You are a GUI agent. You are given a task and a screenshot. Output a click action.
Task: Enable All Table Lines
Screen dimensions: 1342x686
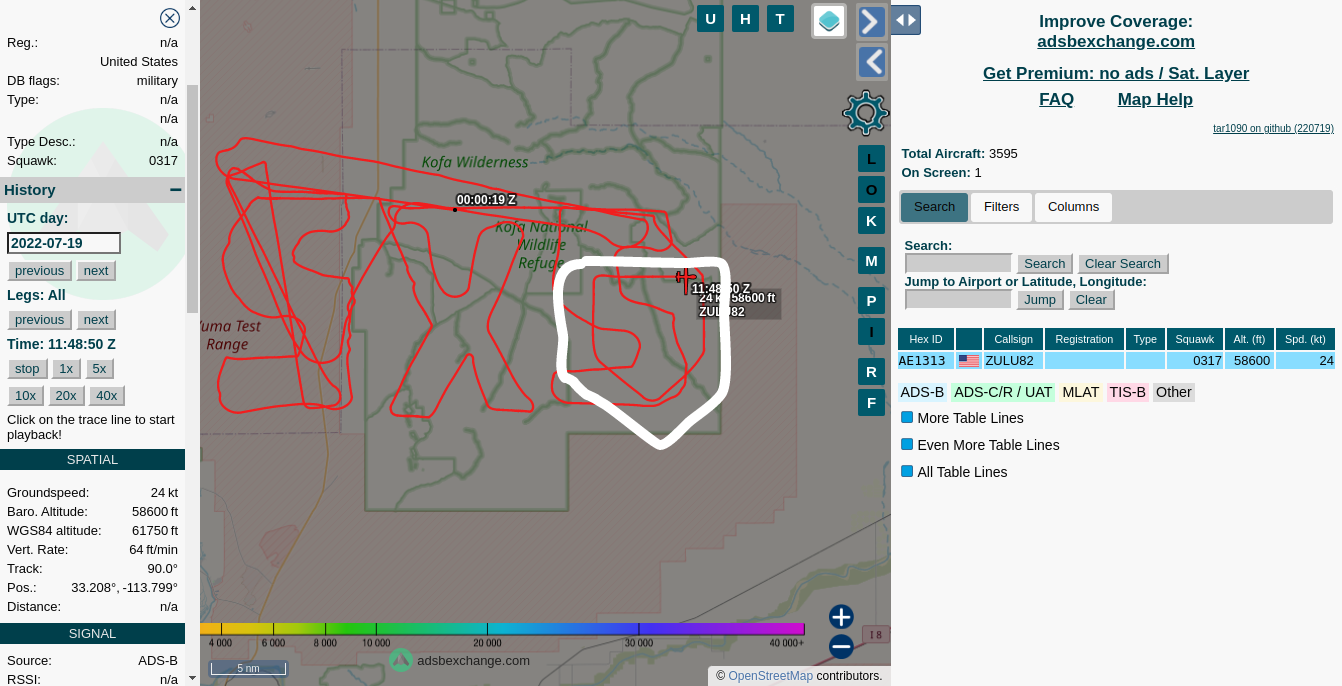tap(907, 472)
